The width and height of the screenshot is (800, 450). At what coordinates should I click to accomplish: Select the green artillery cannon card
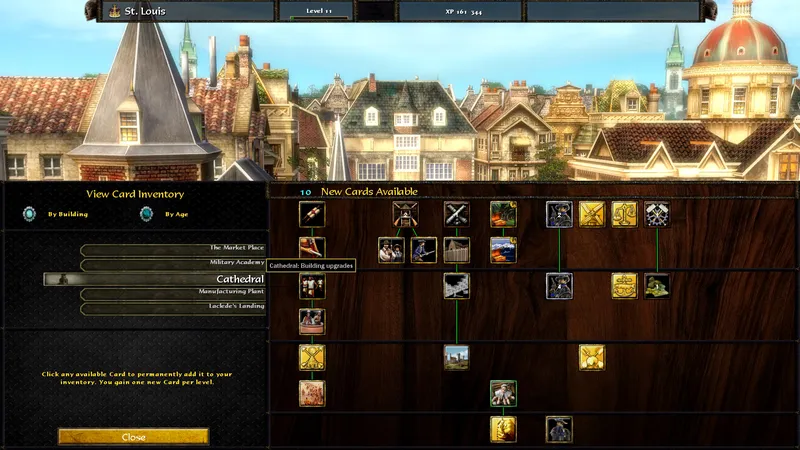point(657,286)
